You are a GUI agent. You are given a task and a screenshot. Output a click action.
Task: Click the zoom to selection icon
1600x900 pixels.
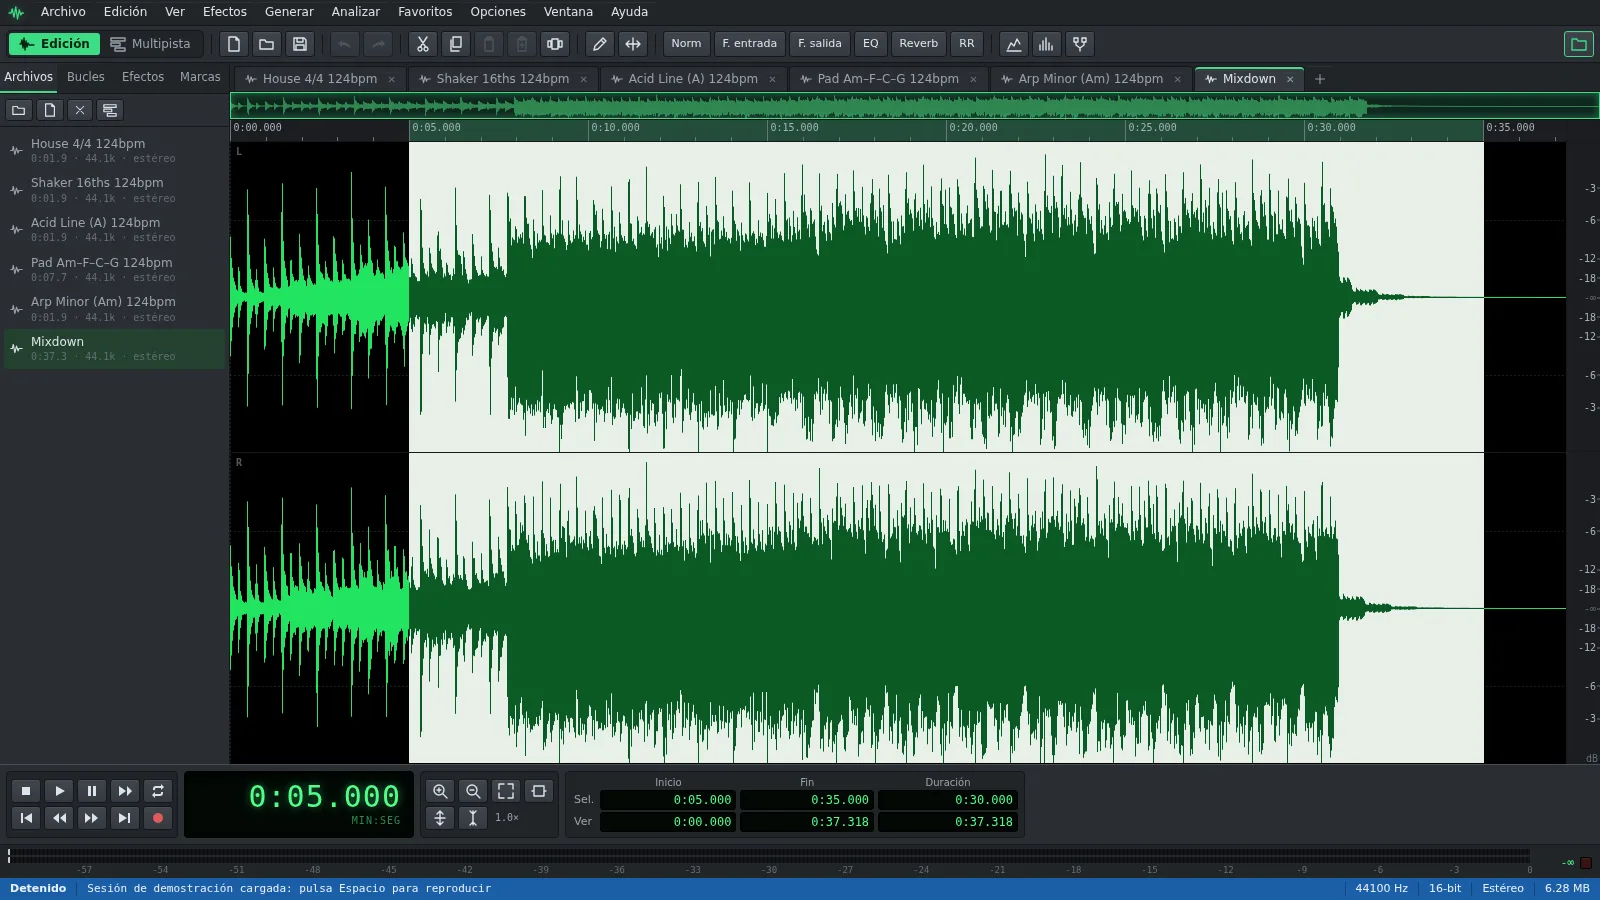click(x=539, y=791)
